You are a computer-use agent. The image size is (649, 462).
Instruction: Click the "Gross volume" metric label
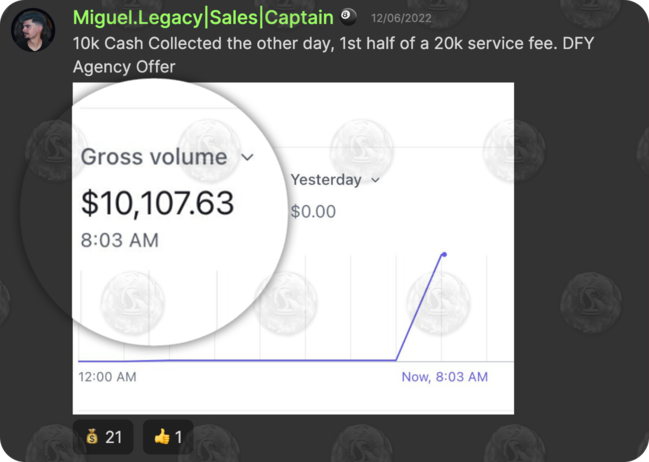[154, 157]
